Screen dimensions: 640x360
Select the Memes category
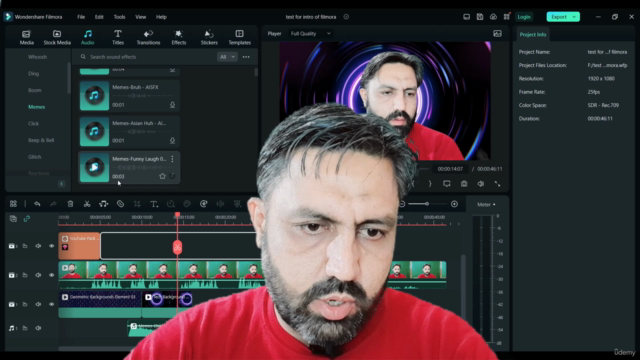click(x=36, y=107)
